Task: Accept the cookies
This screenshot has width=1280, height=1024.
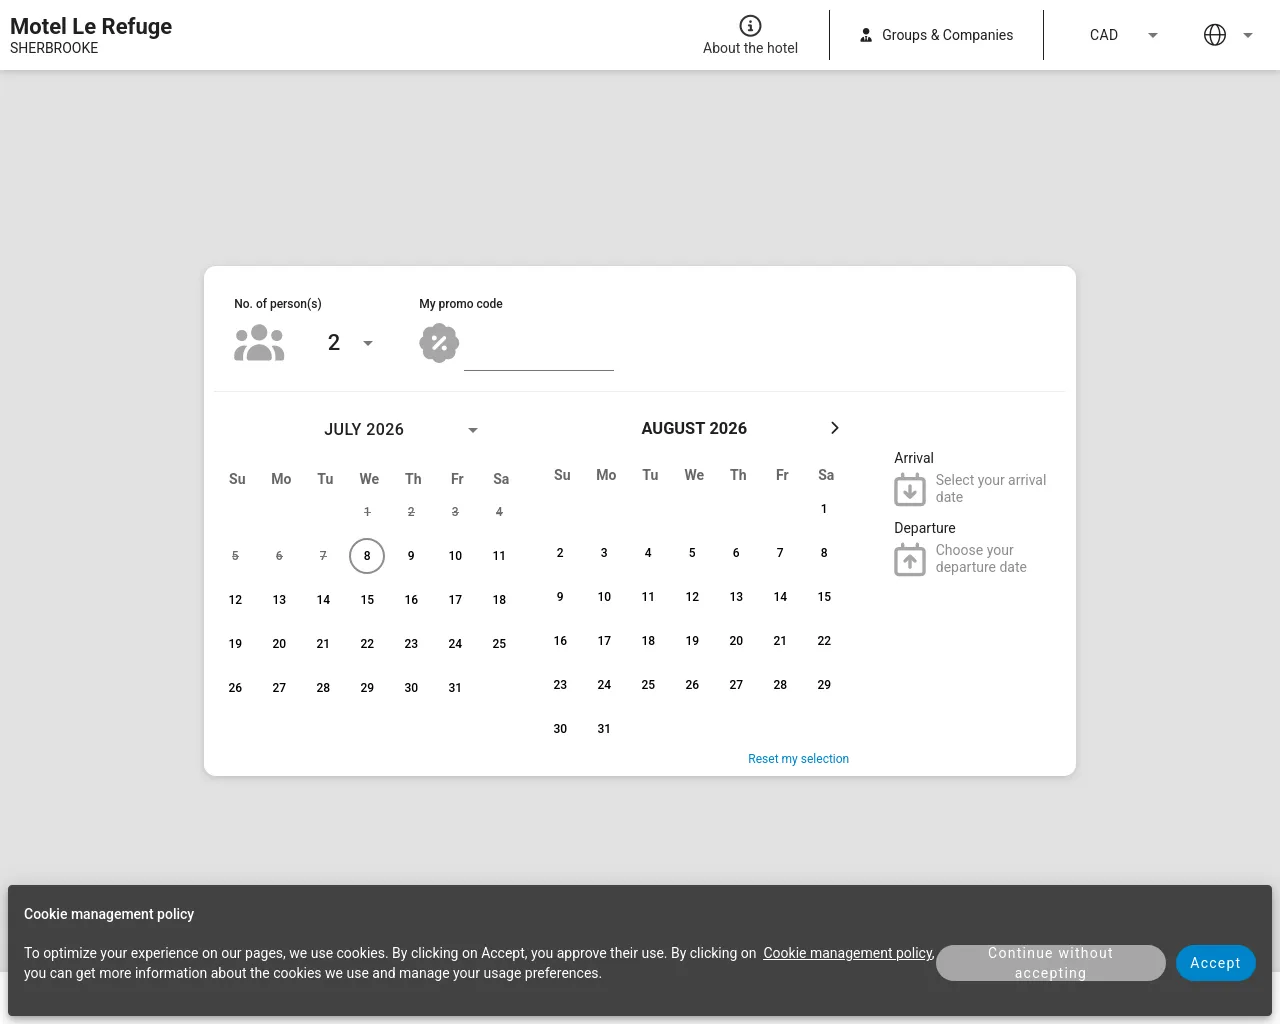Action: pos(1216,963)
